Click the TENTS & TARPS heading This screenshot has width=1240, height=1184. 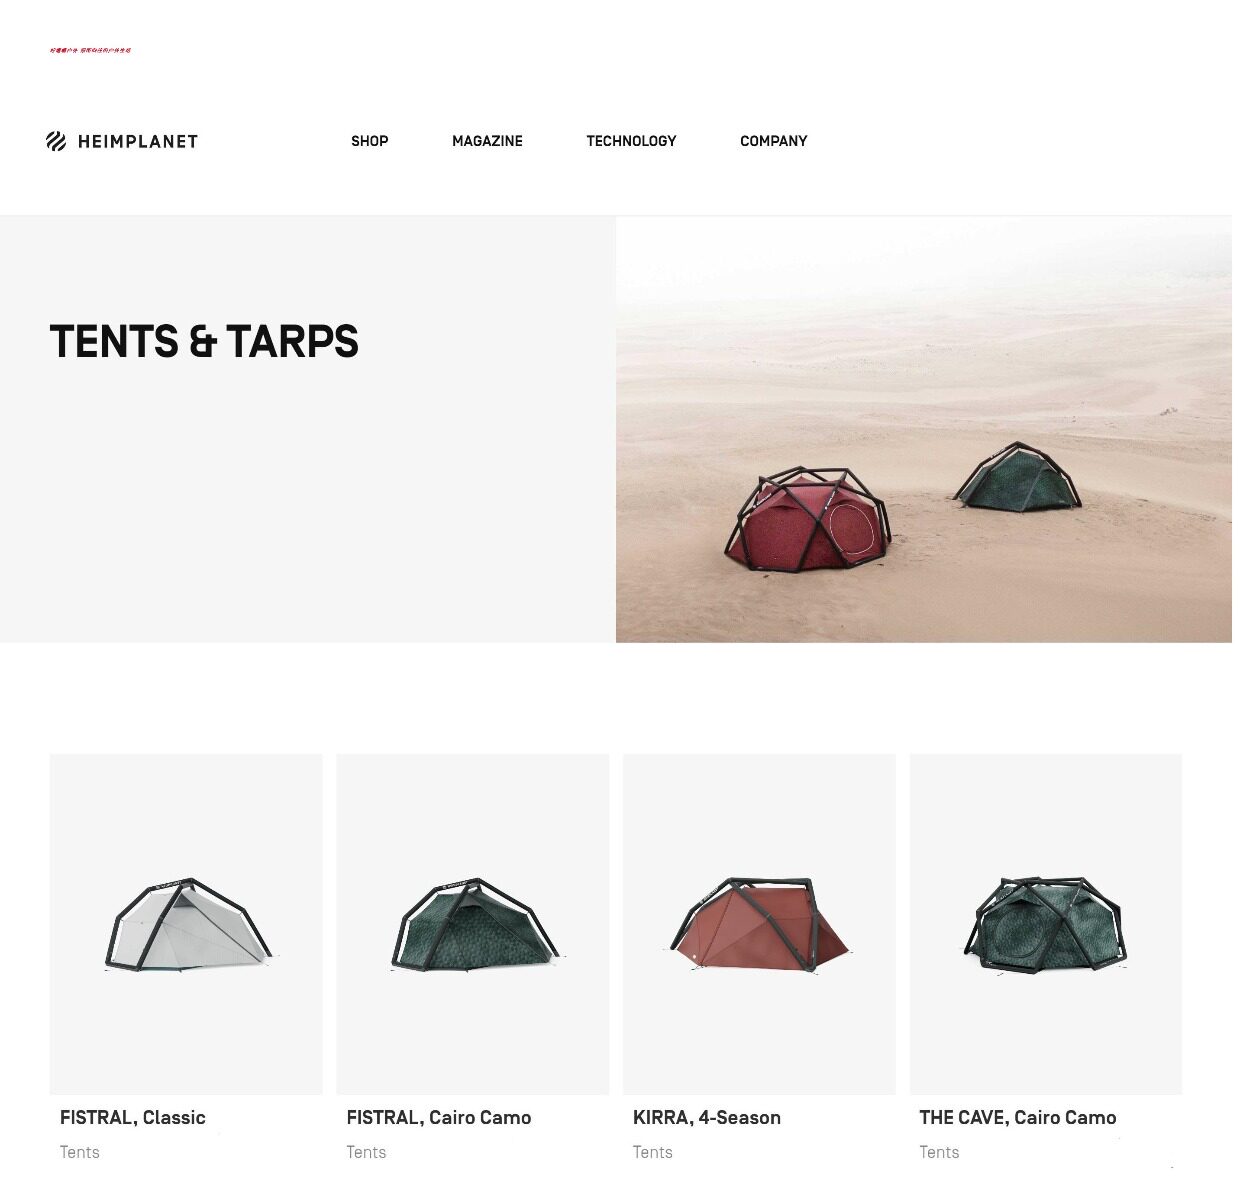pos(204,342)
